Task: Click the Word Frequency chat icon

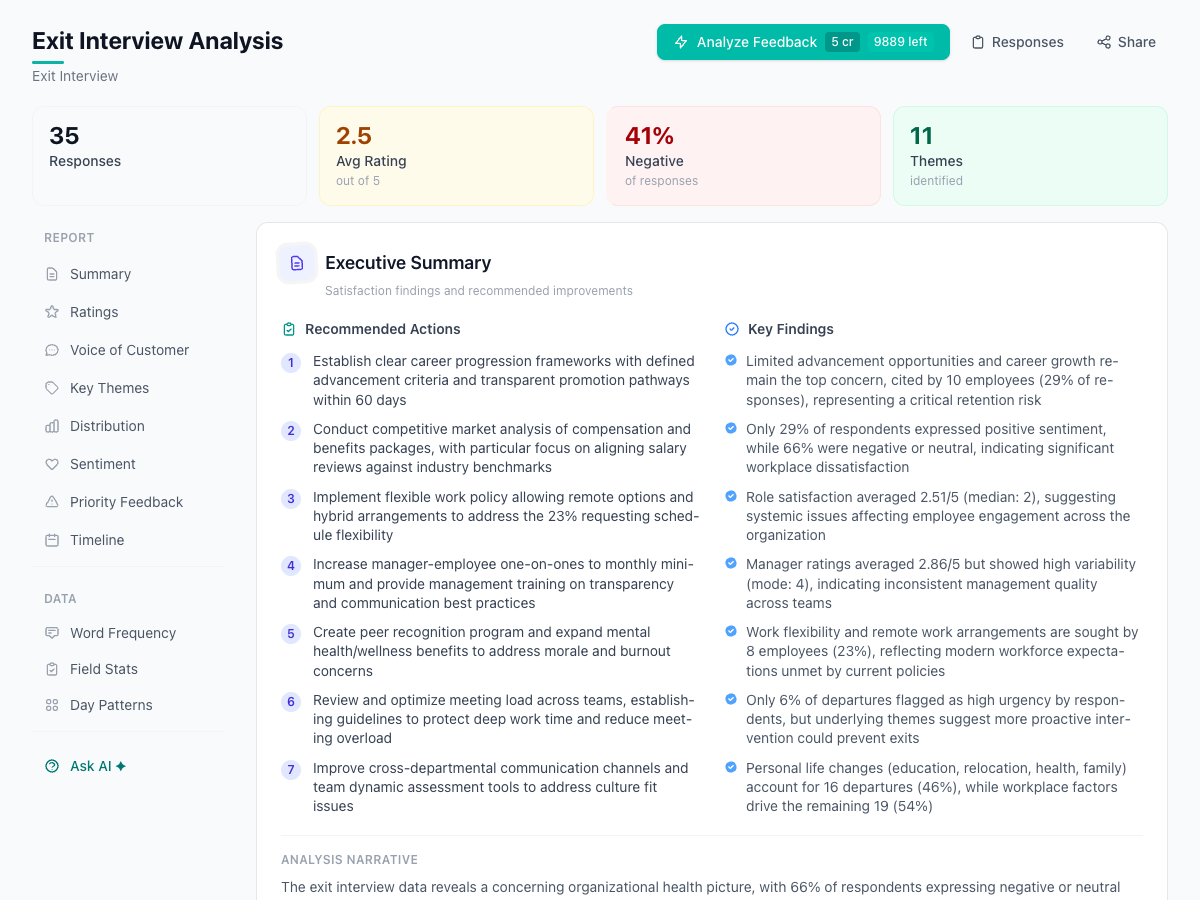Action: pyautogui.click(x=51, y=632)
